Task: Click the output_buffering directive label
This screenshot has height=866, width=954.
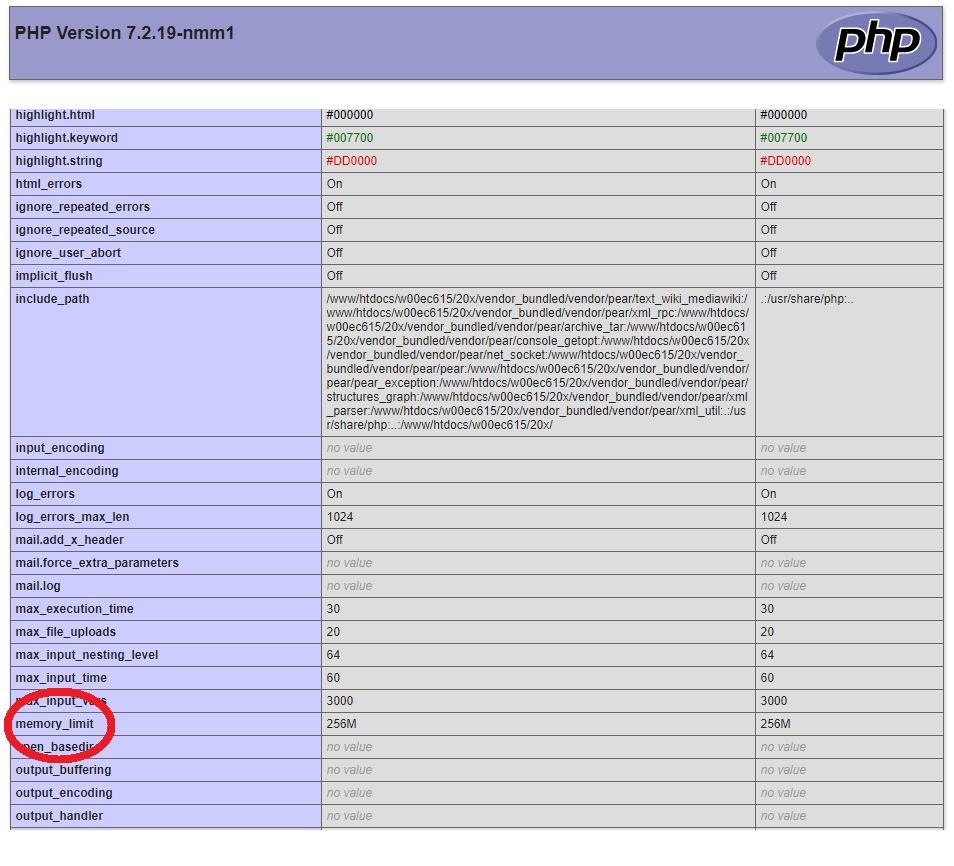Action: click(x=63, y=770)
